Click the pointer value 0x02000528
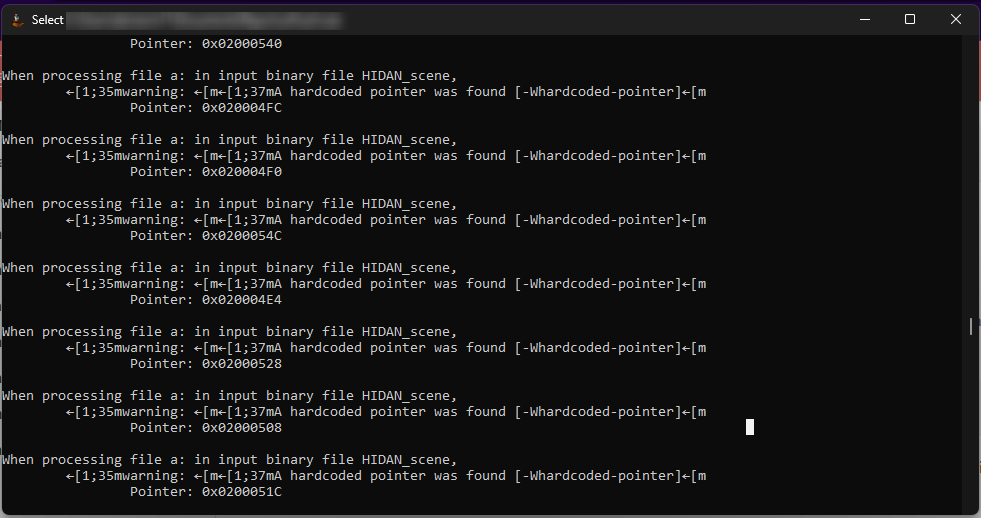This screenshot has width=981, height=518. pyautogui.click(x=242, y=364)
